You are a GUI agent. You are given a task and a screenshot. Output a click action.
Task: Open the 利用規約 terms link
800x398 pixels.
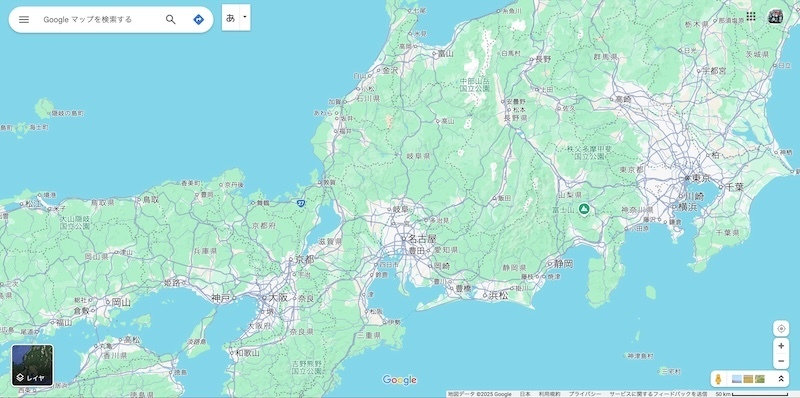[x=549, y=394]
